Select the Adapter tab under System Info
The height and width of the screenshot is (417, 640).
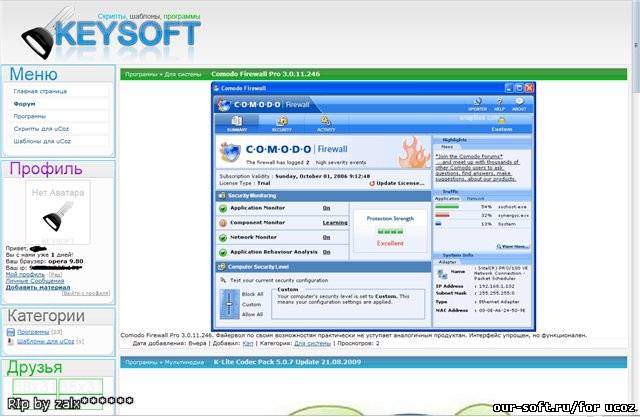point(447,262)
